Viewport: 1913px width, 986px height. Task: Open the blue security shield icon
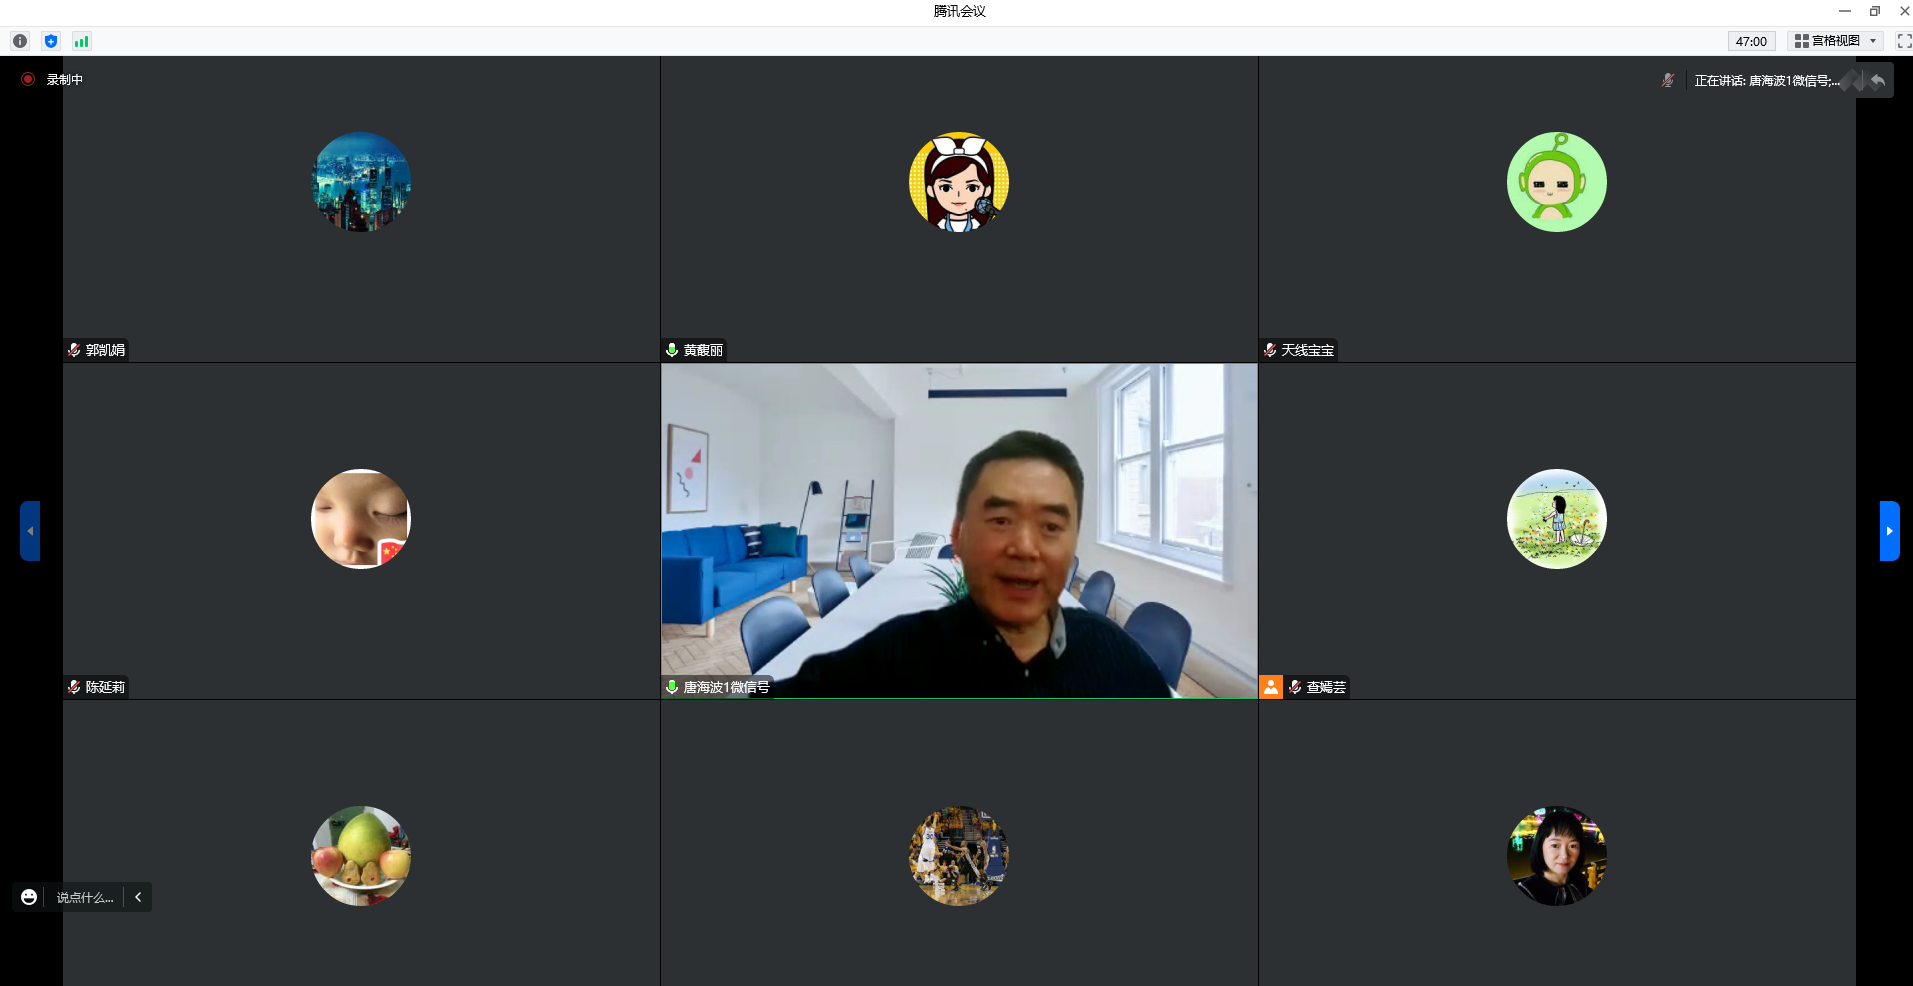click(x=51, y=41)
